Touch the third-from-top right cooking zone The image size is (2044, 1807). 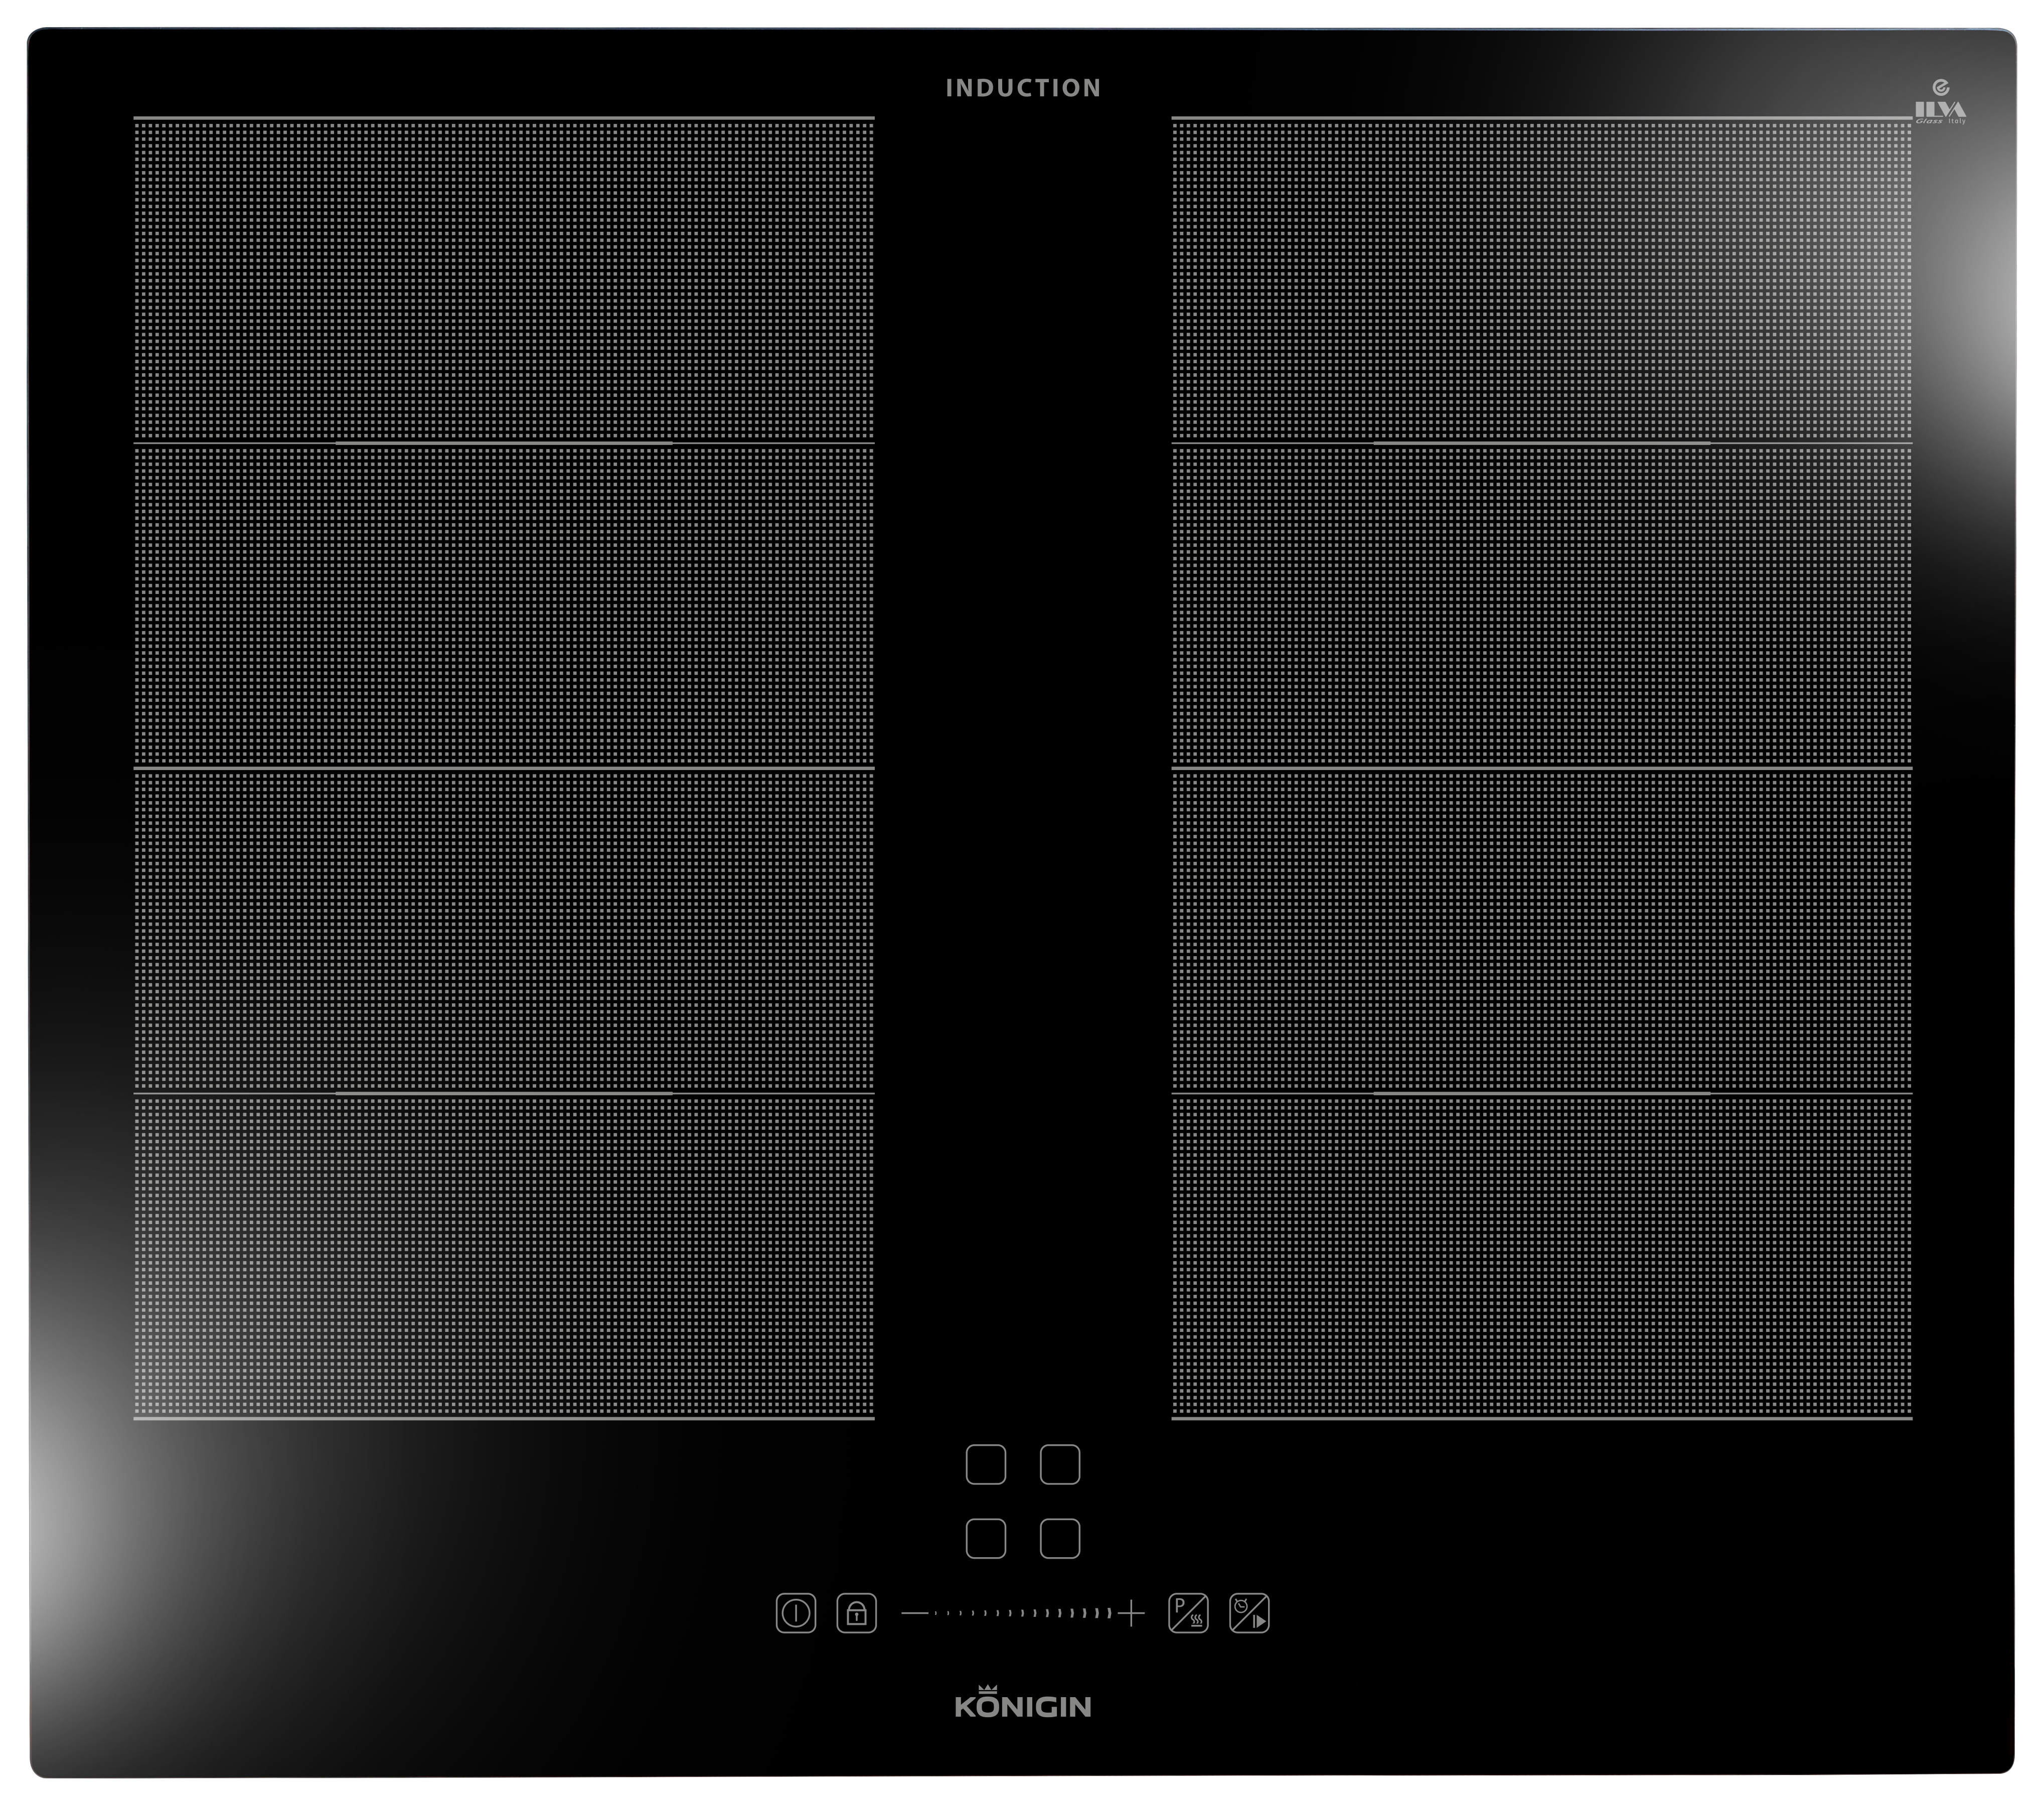[x=1541, y=930]
